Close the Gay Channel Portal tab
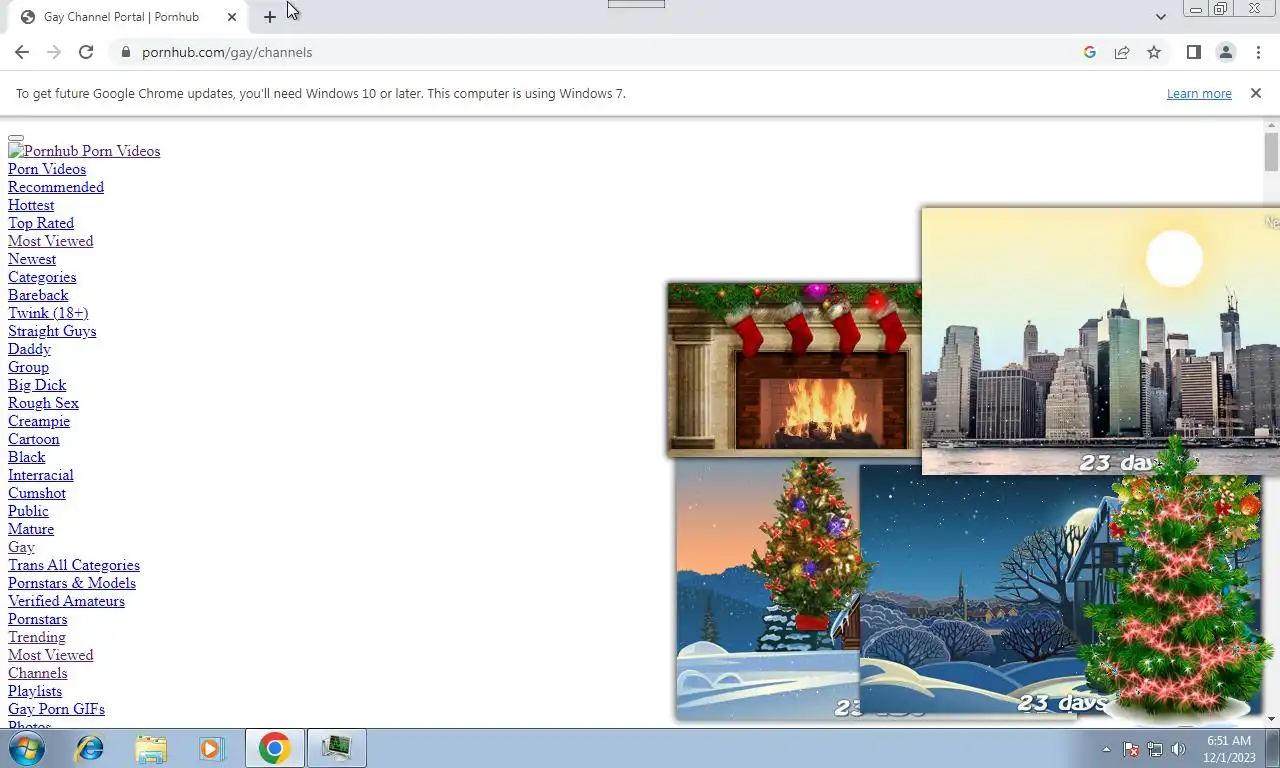This screenshot has height=768, width=1280. pyautogui.click(x=232, y=17)
